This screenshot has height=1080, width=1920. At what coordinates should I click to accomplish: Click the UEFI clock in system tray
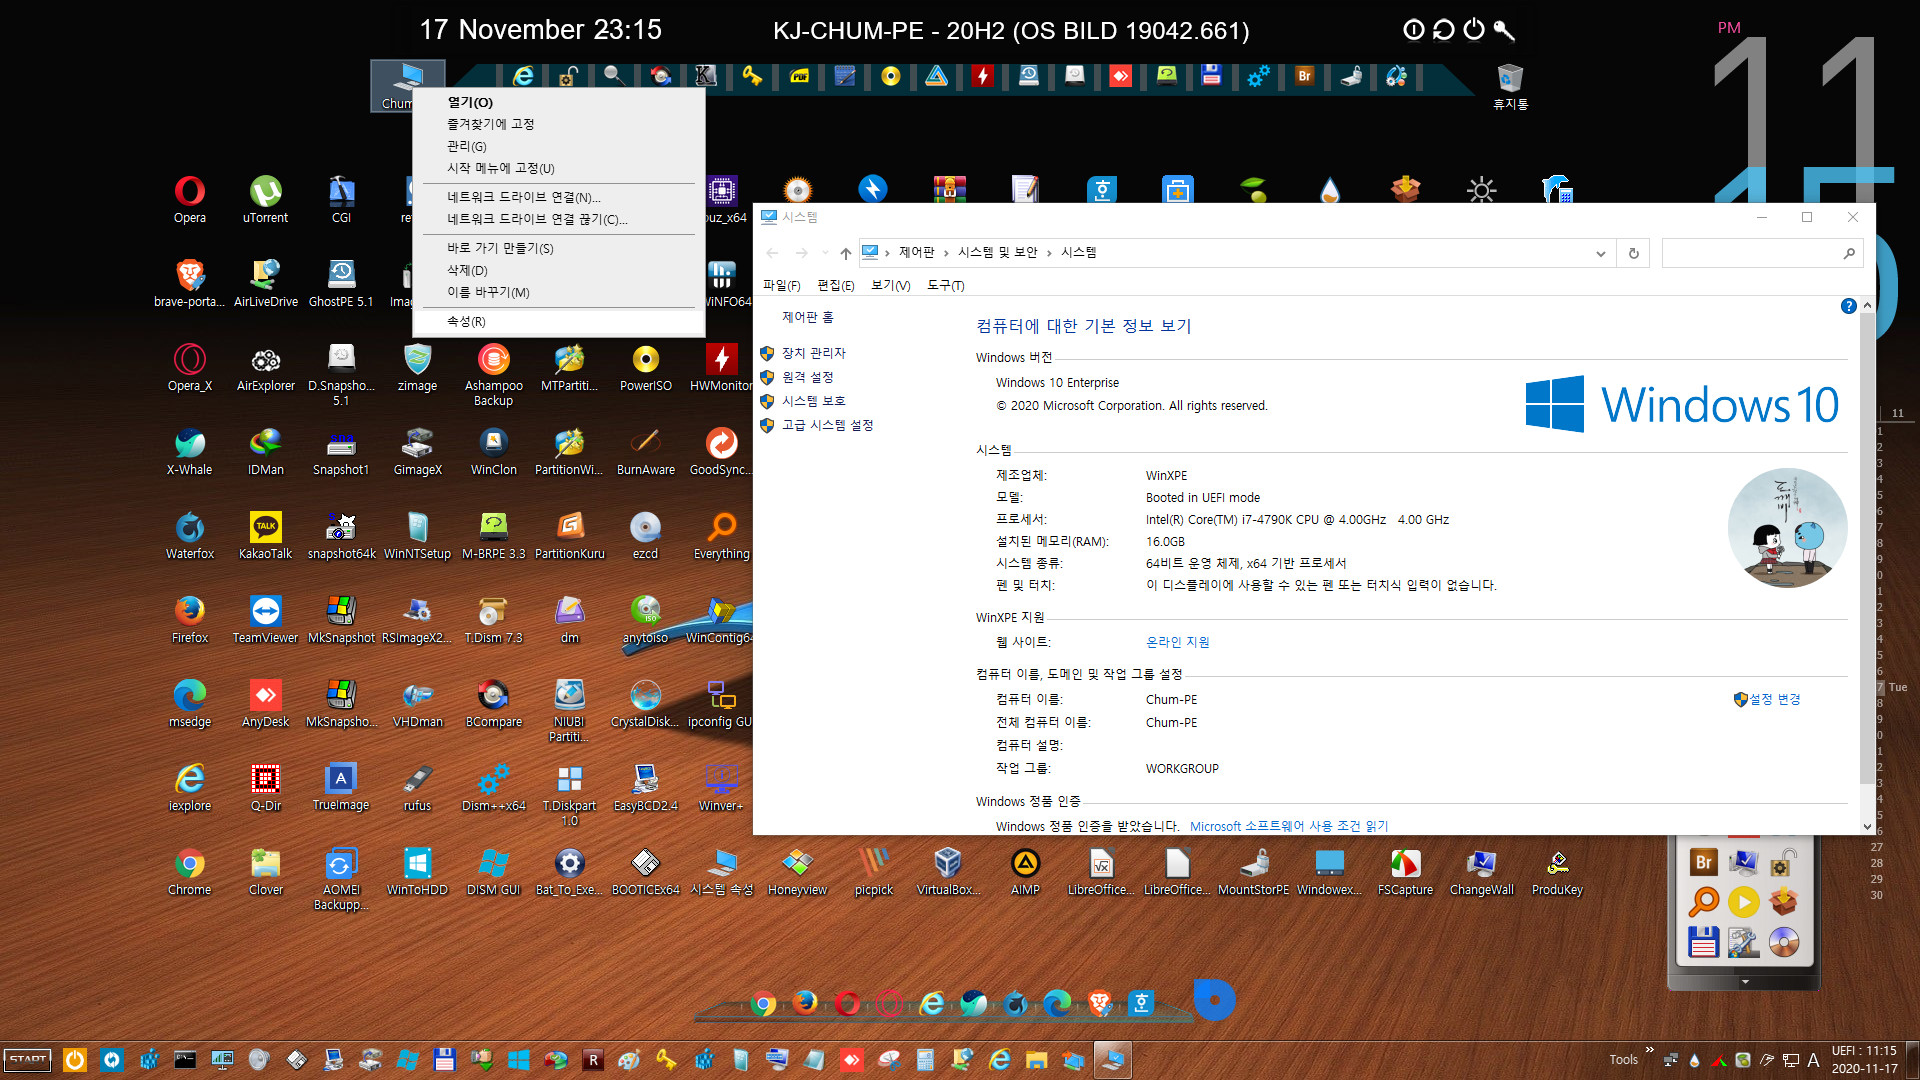[x=1864, y=1059]
